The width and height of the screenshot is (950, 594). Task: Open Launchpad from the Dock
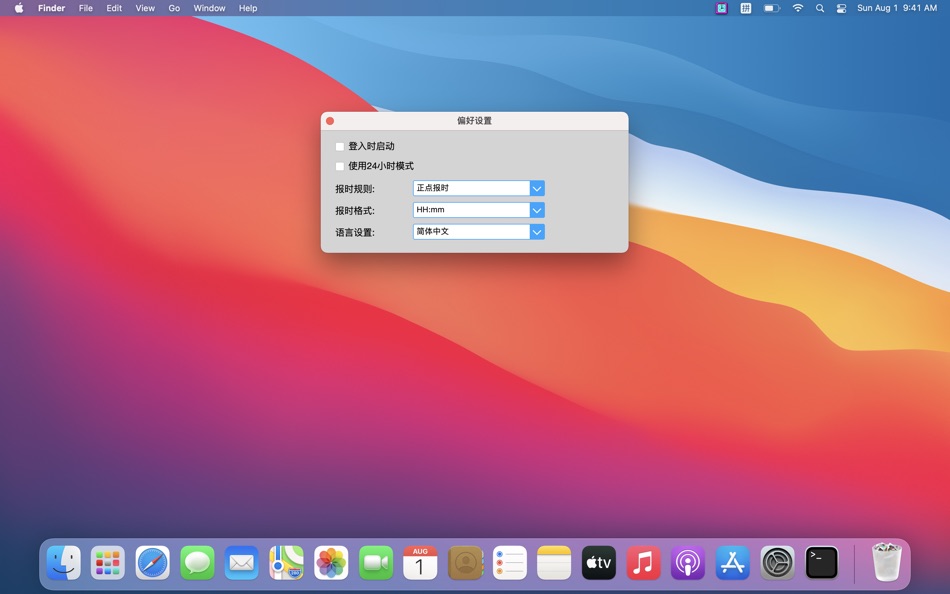pyautogui.click(x=108, y=563)
